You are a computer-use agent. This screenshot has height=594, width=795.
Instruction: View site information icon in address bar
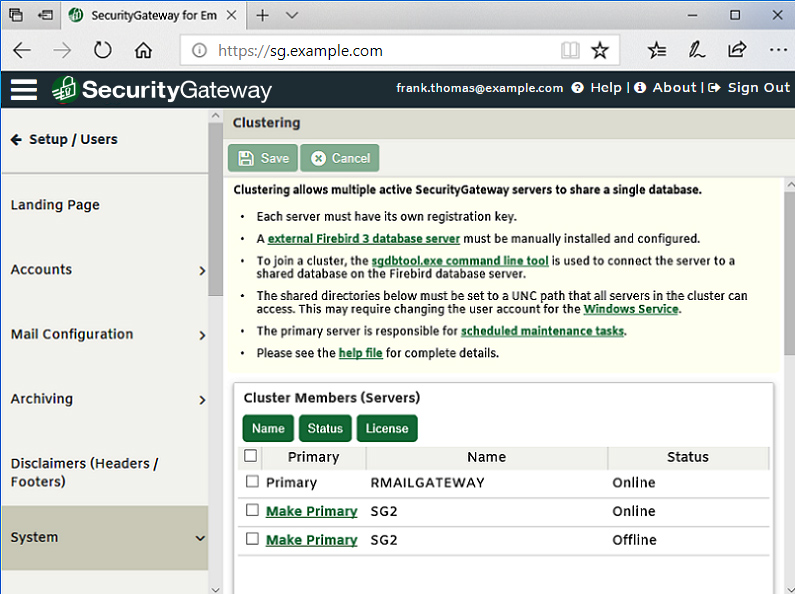tap(199, 50)
